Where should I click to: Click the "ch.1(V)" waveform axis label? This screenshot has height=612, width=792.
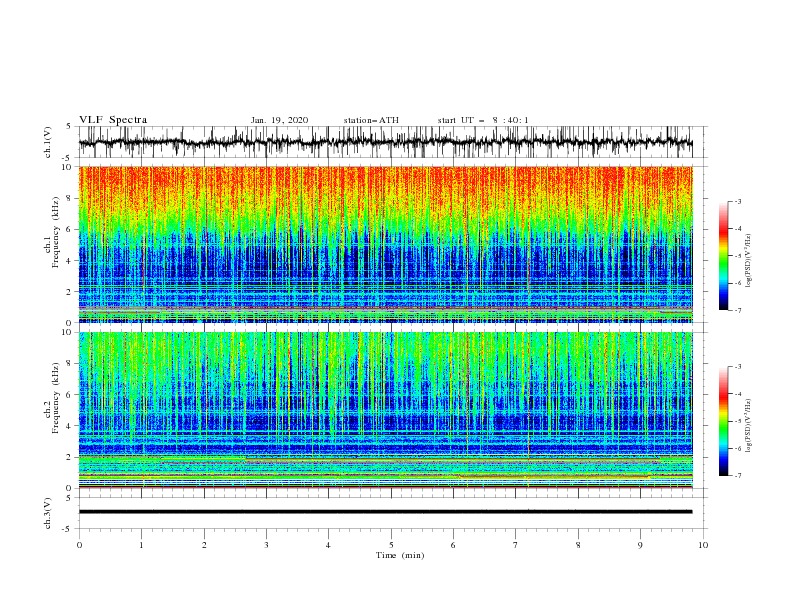coord(48,142)
